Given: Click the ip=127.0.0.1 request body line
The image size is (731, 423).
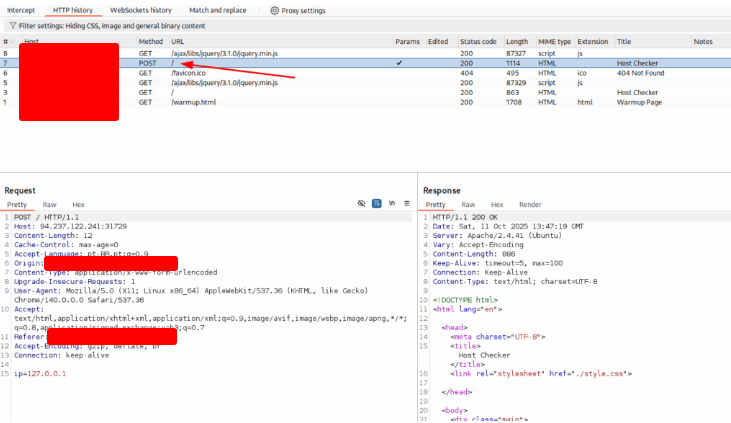Looking at the screenshot, I should (40, 373).
